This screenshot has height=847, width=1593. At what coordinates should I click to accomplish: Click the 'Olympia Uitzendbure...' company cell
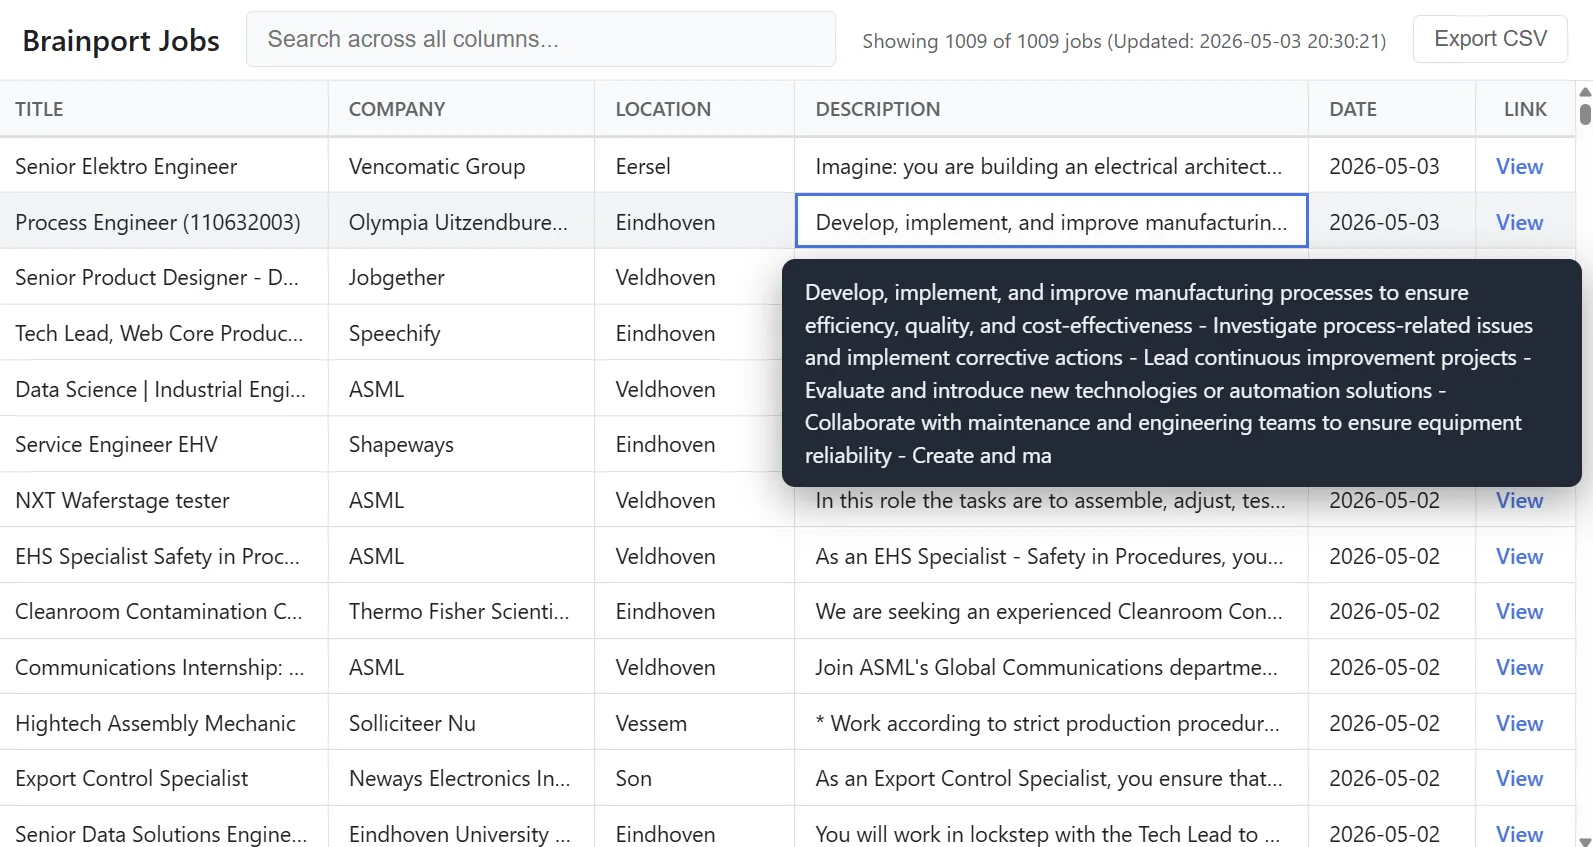[x=461, y=222]
